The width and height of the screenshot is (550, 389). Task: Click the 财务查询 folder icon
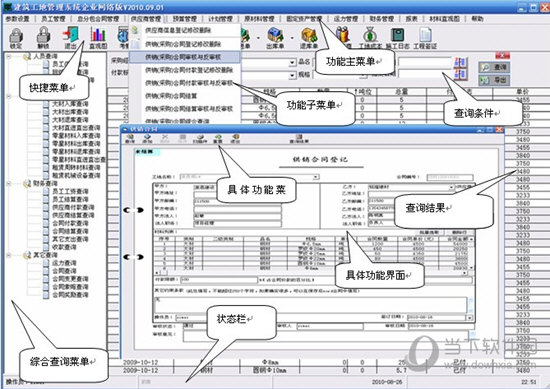27,183
